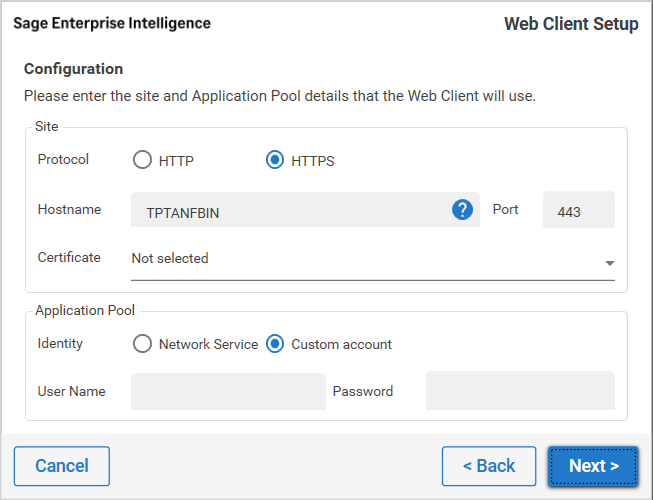This screenshot has height=500, width=653.
Task: Click the Hostname help question mark icon
Action: tap(462, 210)
